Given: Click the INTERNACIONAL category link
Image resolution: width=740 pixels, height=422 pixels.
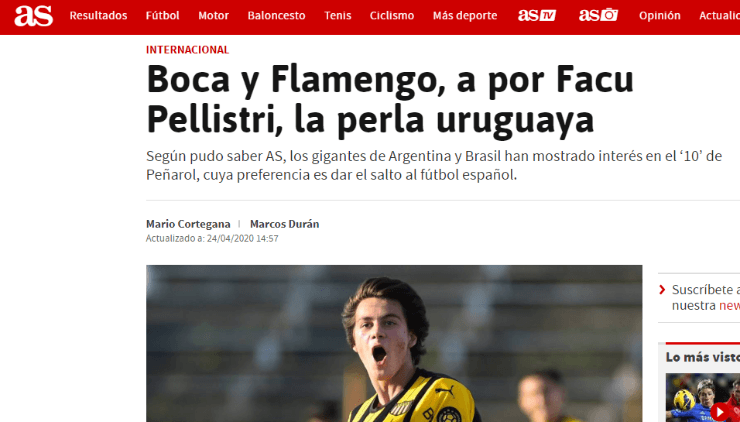Looking at the screenshot, I should pos(187,50).
